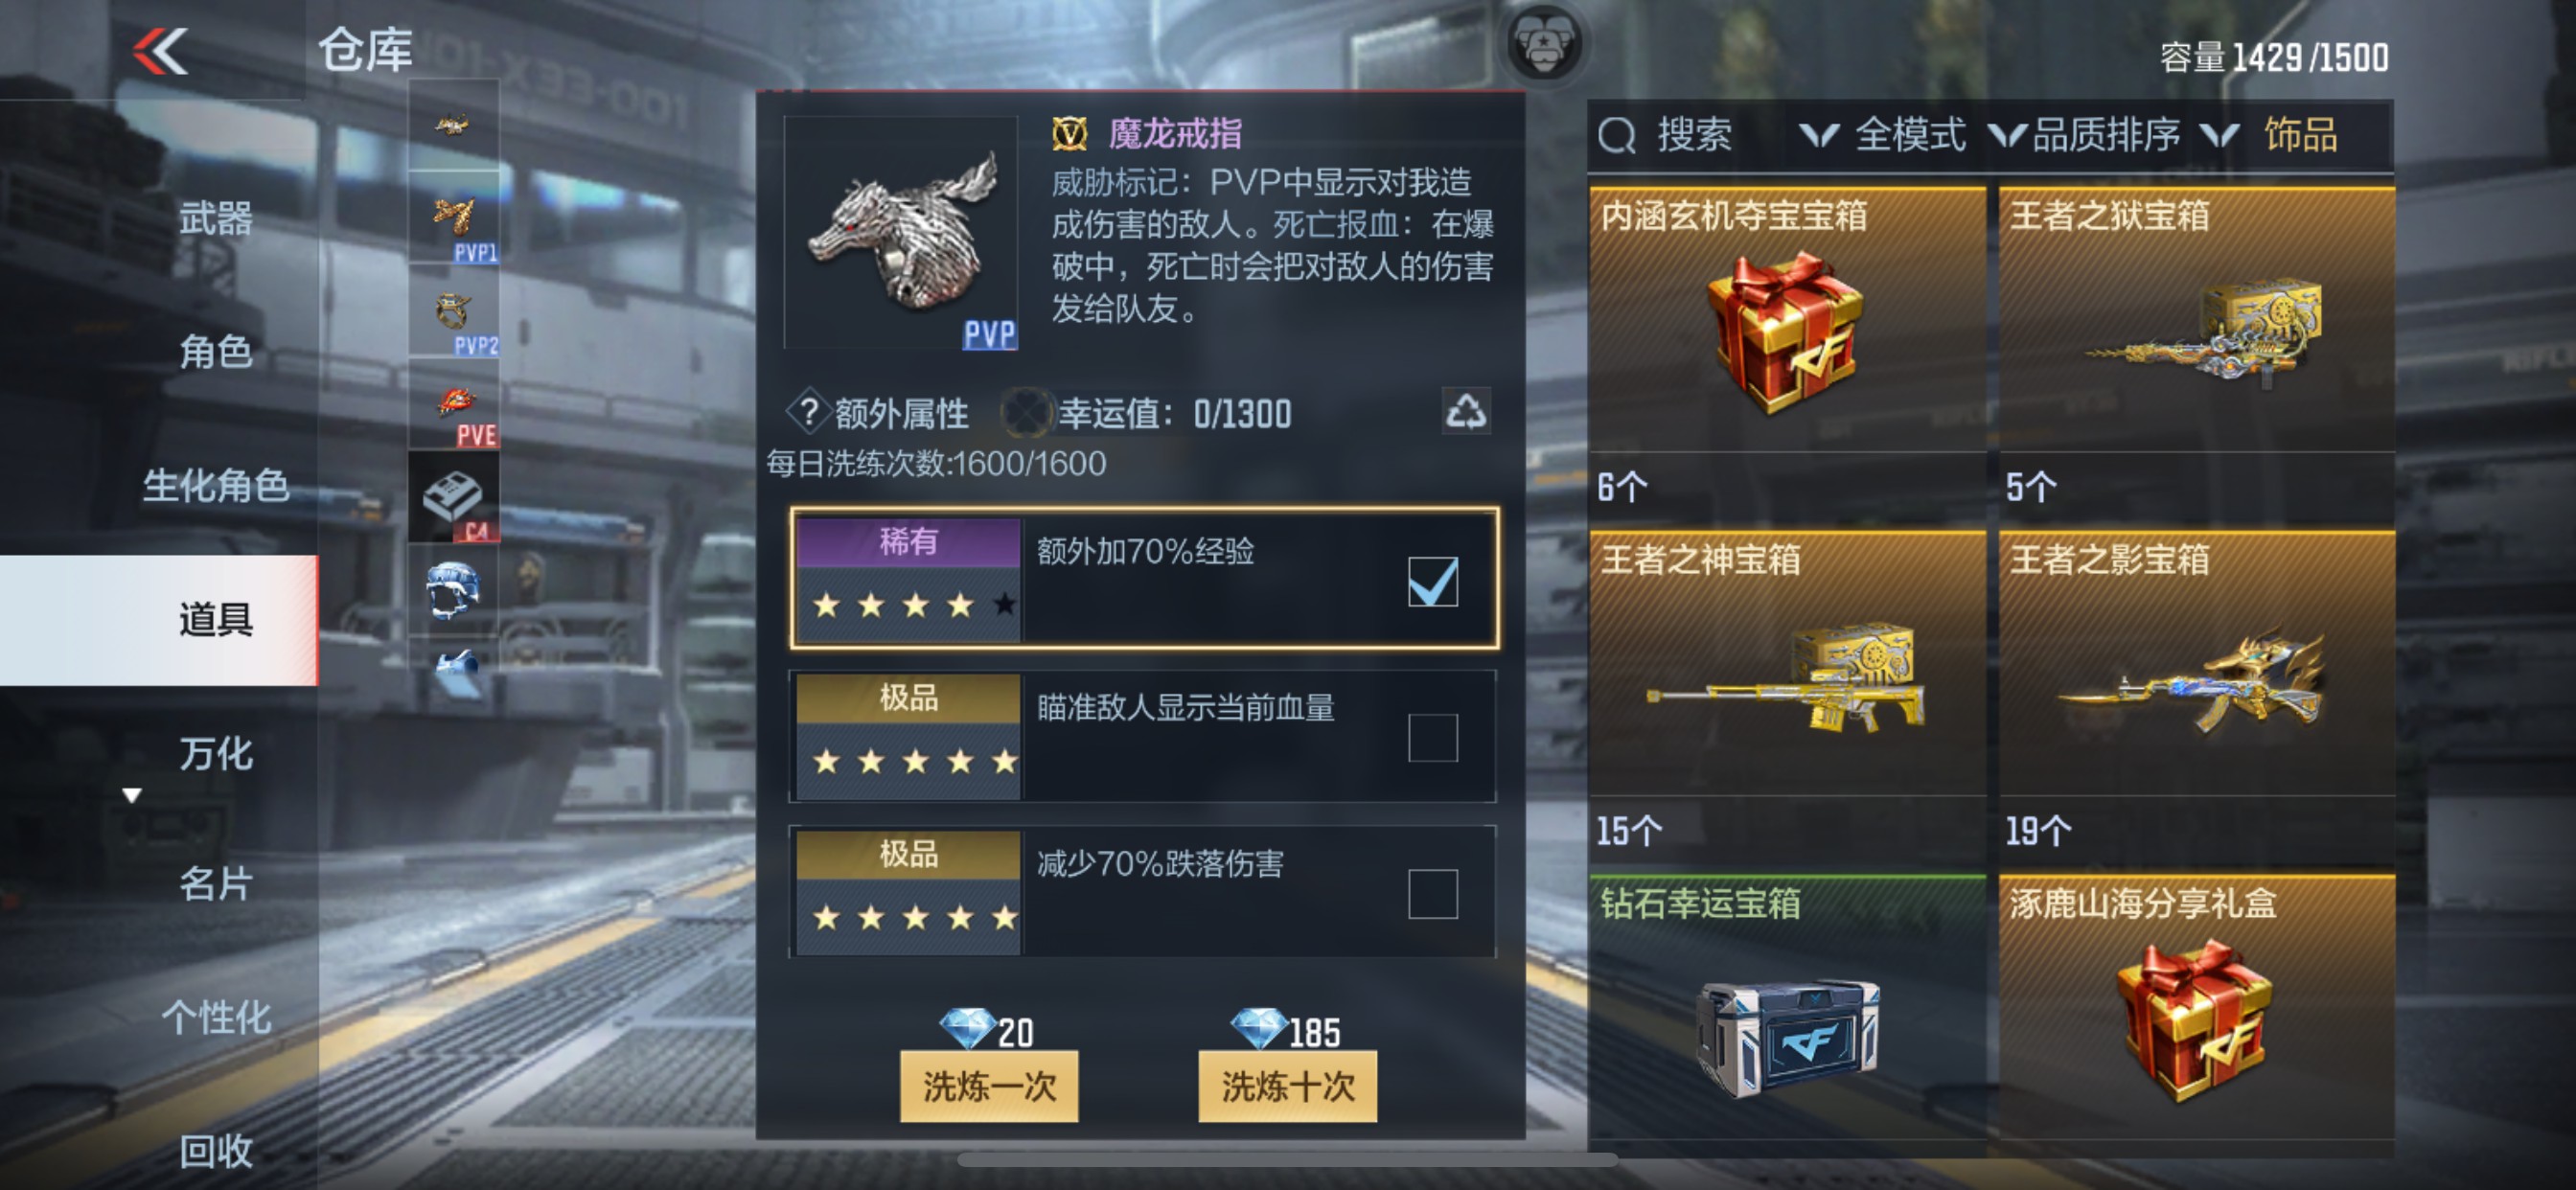This screenshot has height=1190, width=2576.
Task: Expand the 品质排序 sort dropdown
Action: (x=2085, y=135)
